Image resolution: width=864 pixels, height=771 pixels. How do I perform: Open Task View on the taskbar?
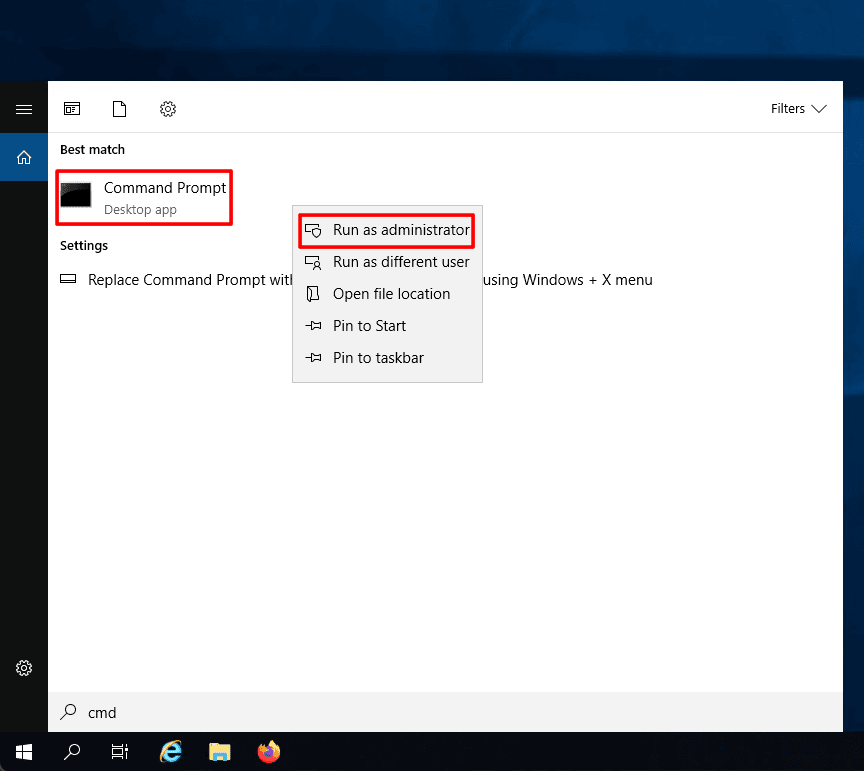120,751
